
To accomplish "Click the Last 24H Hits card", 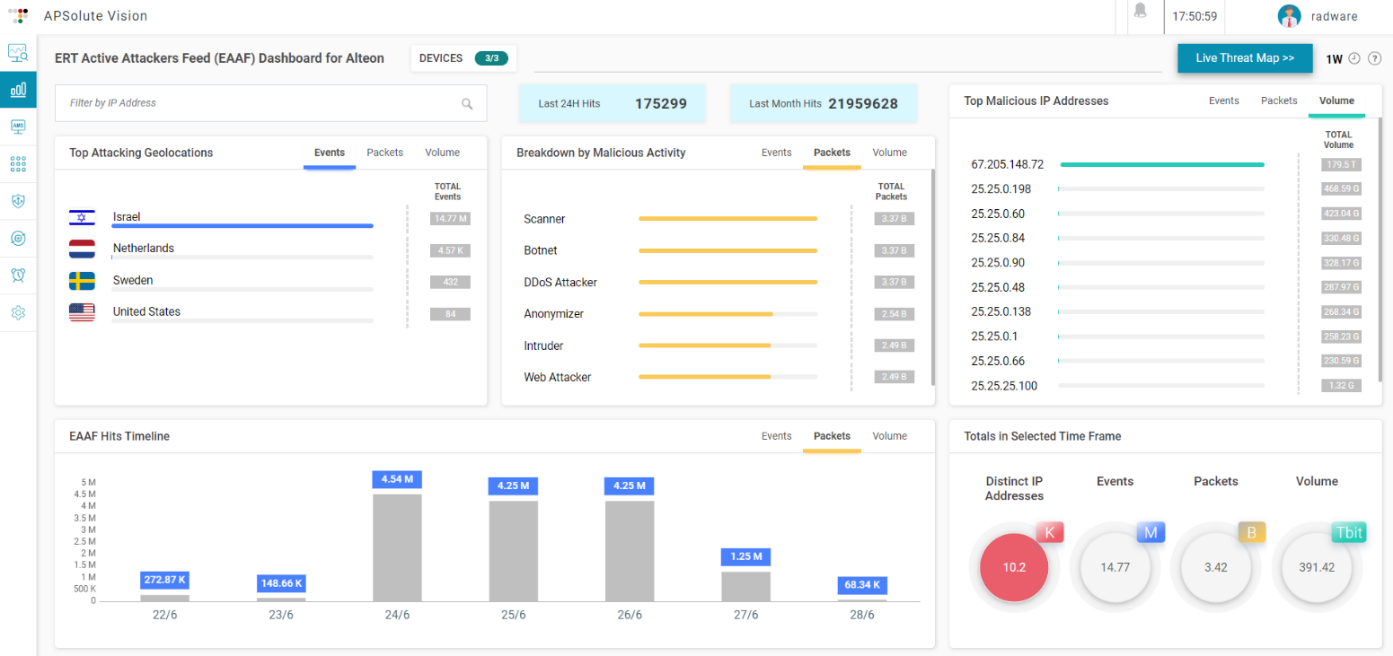I will 612,103.
